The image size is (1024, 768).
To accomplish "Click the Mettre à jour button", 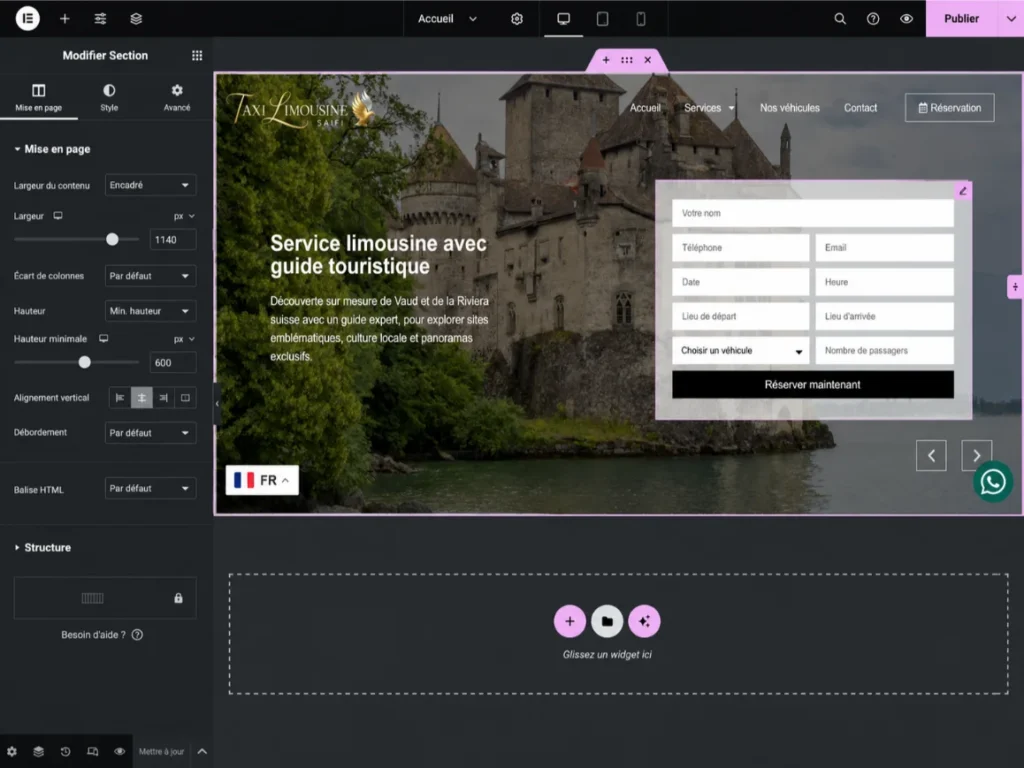I will (161, 752).
